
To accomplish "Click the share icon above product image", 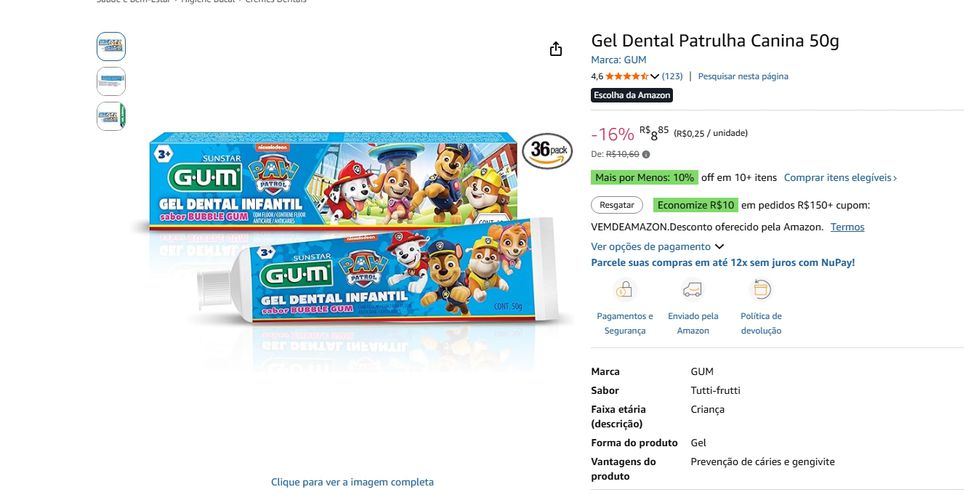I will 556,49.
